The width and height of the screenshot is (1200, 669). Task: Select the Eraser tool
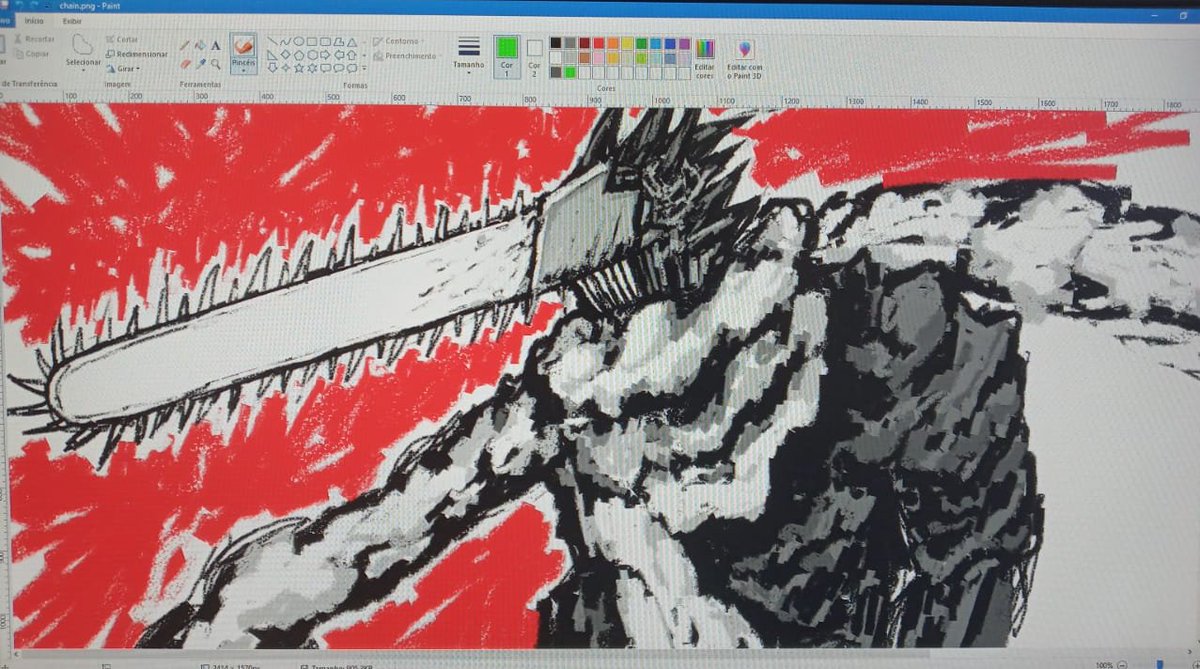point(185,64)
